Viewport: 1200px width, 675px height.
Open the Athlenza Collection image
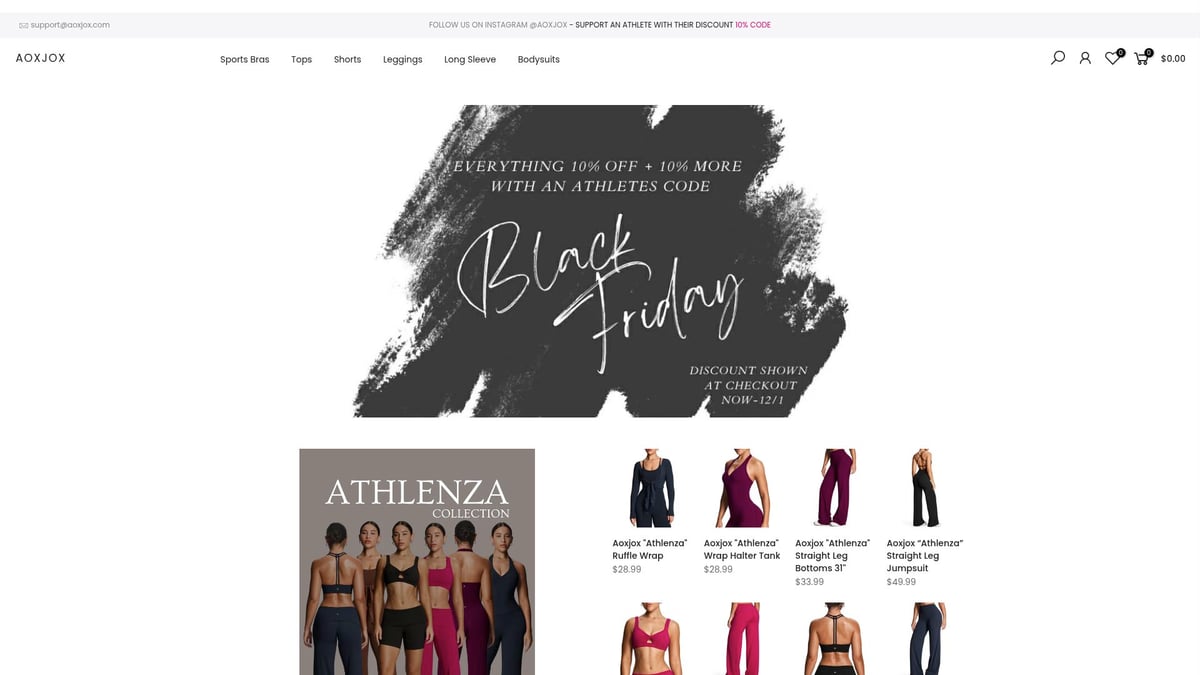[x=417, y=561]
